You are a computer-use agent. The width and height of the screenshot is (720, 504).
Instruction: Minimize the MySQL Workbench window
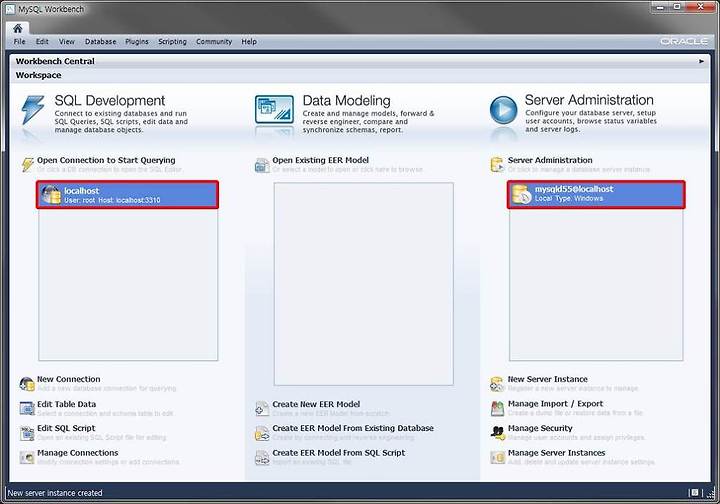(660, 7)
